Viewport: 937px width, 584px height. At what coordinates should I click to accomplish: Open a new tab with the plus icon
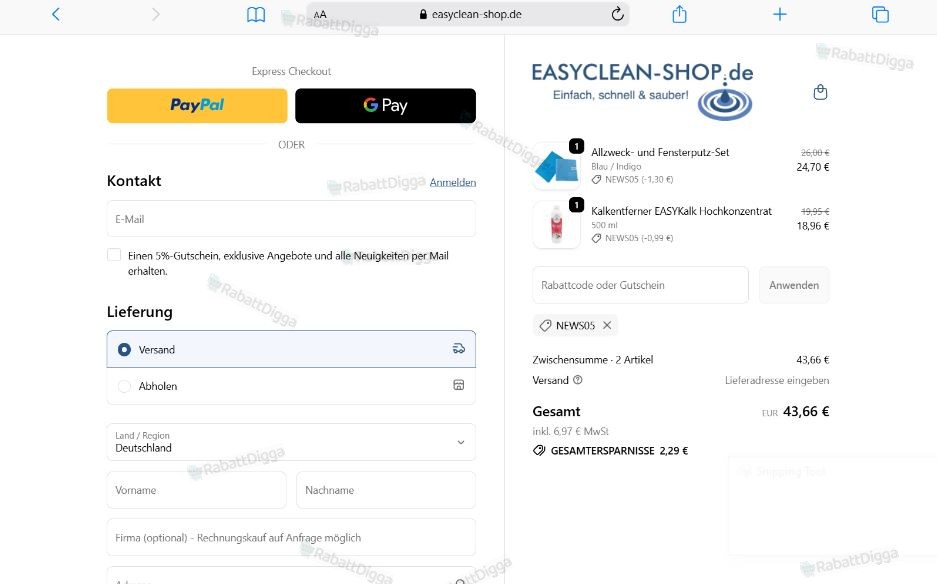pyautogui.click(x=779, y=14)
